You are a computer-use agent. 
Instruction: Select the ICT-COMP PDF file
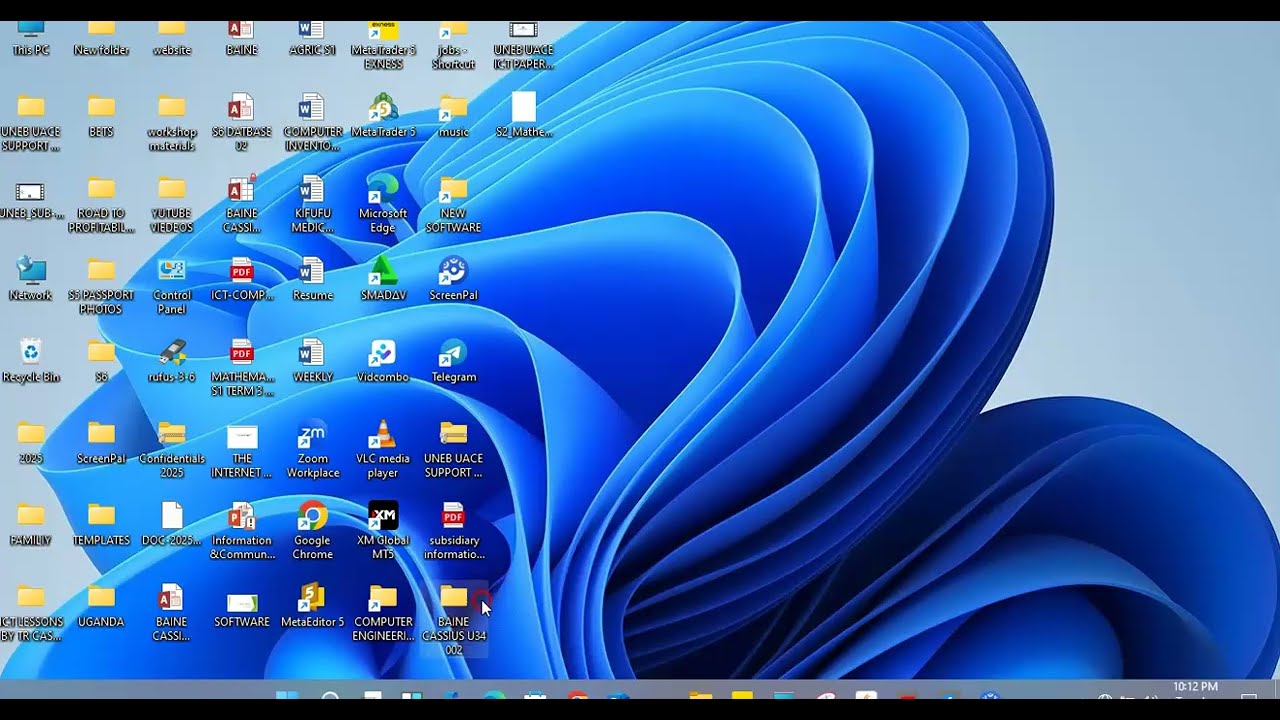click(x=242, y=279)
